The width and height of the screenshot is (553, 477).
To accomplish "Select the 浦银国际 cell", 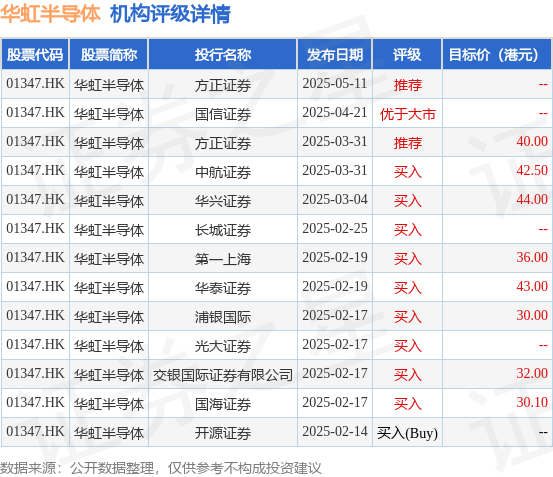I will pyautogui.click(x=223, y=317).
